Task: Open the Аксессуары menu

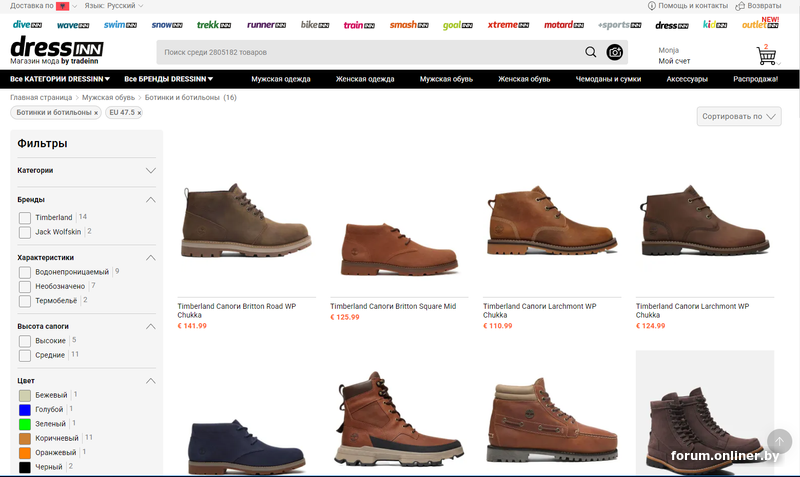Action: point(687,79)
